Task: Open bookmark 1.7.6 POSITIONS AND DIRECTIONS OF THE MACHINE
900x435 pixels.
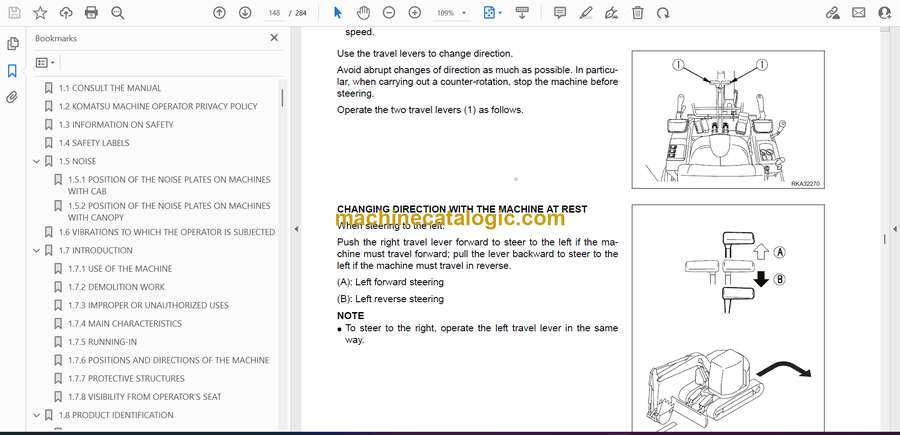Action: [x=168, y=360]
